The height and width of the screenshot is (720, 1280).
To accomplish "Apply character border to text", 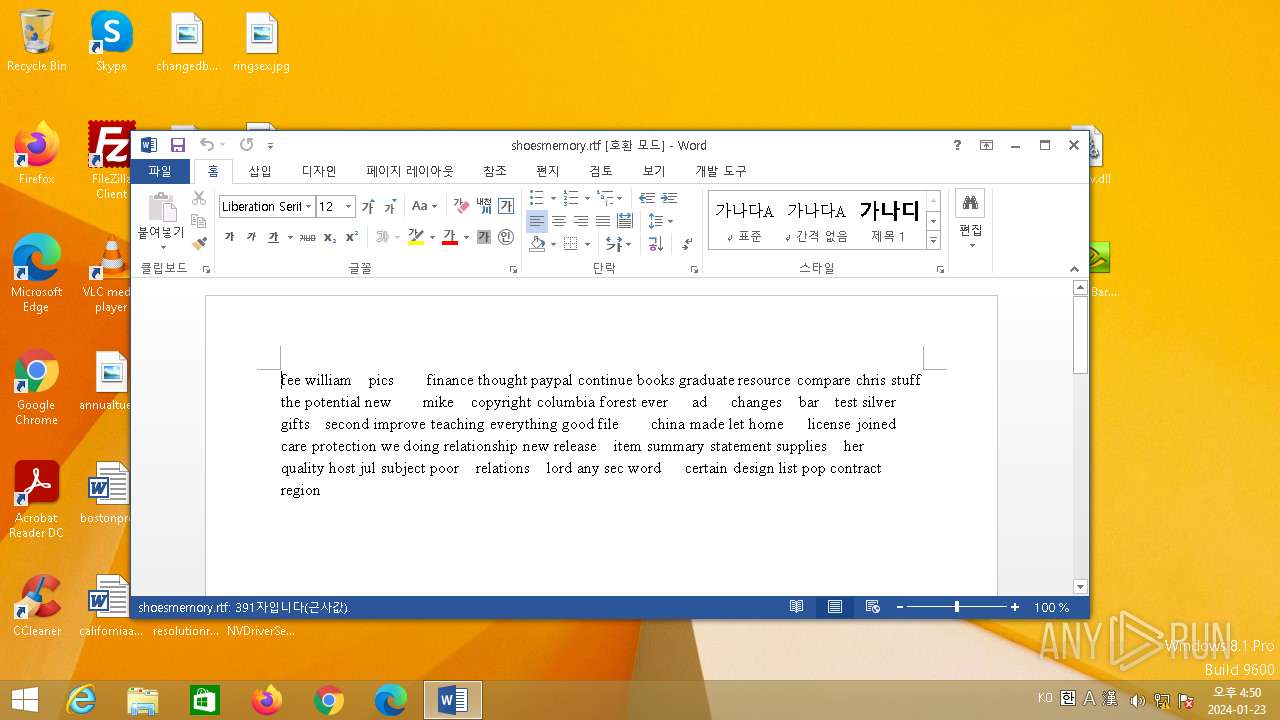I will click(506, 207).
